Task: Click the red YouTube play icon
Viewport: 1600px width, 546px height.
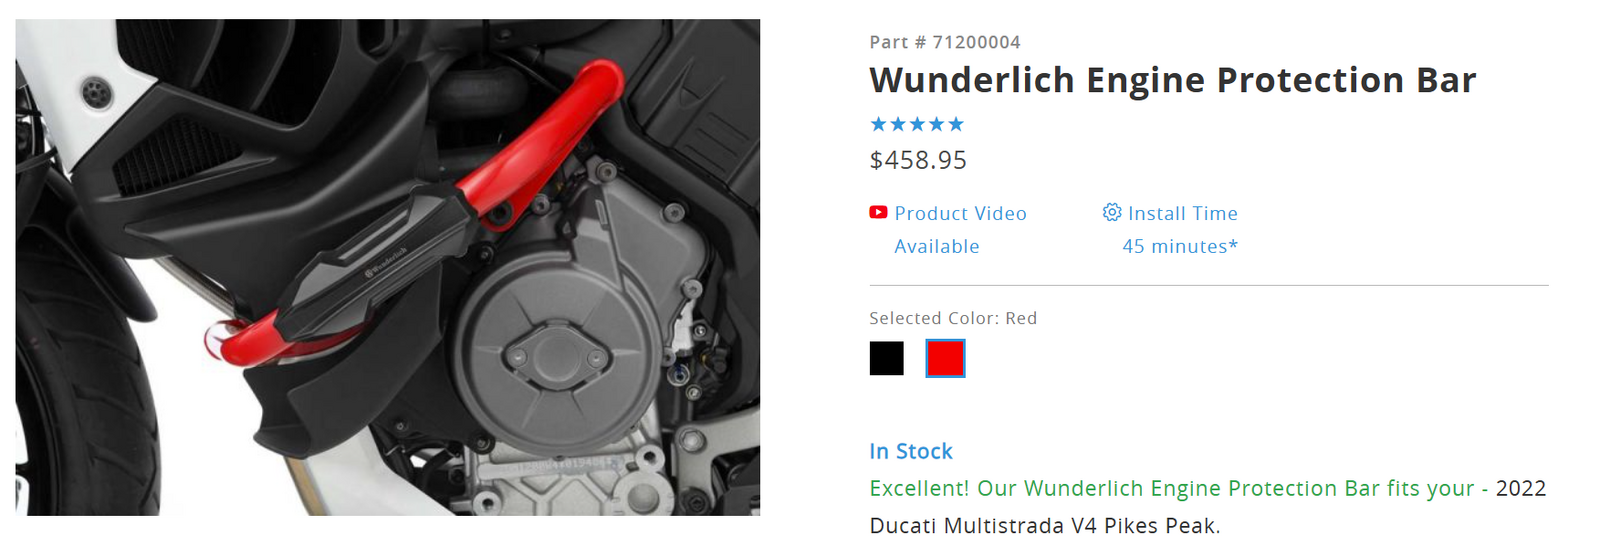Action: point(878,212)
